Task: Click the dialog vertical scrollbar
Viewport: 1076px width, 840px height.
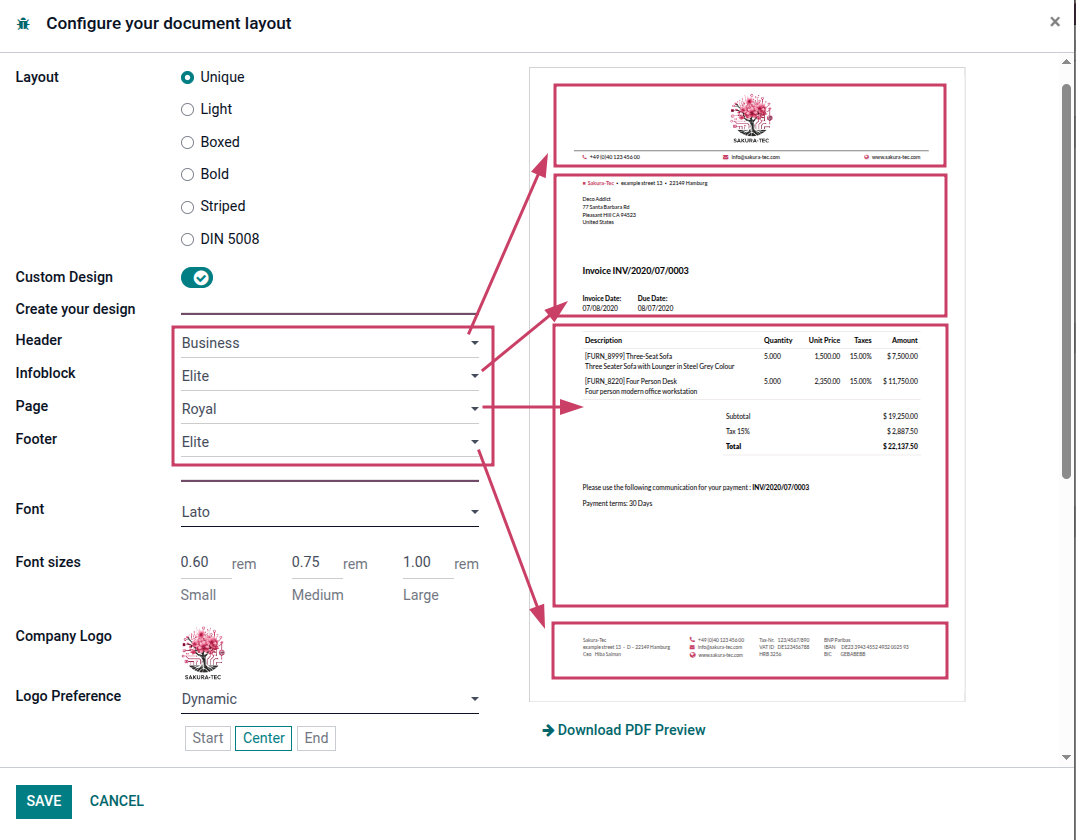Action: pos(1066,281)
